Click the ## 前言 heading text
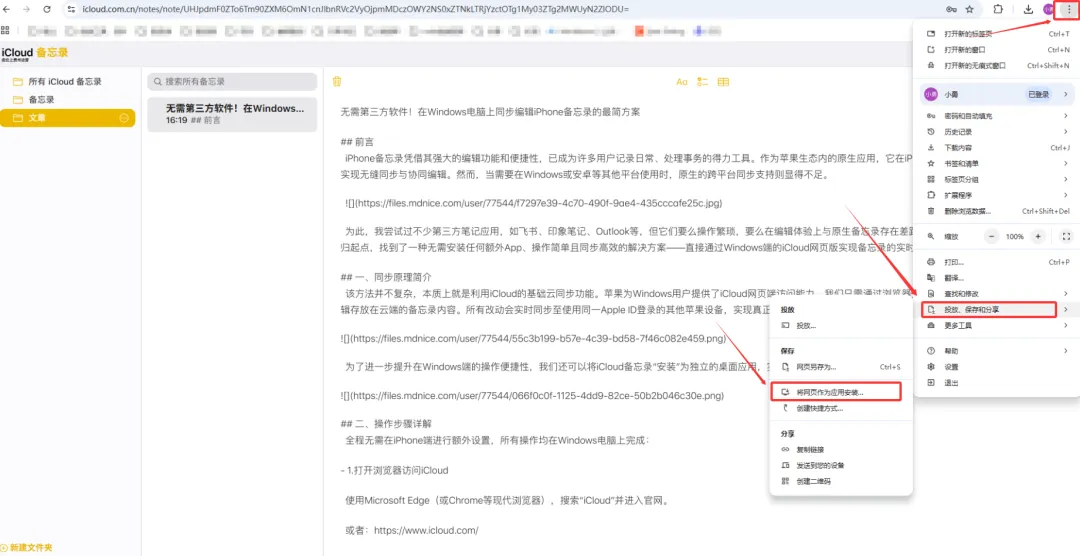This screenshot has height=556, width=1080. coord(357,142)
